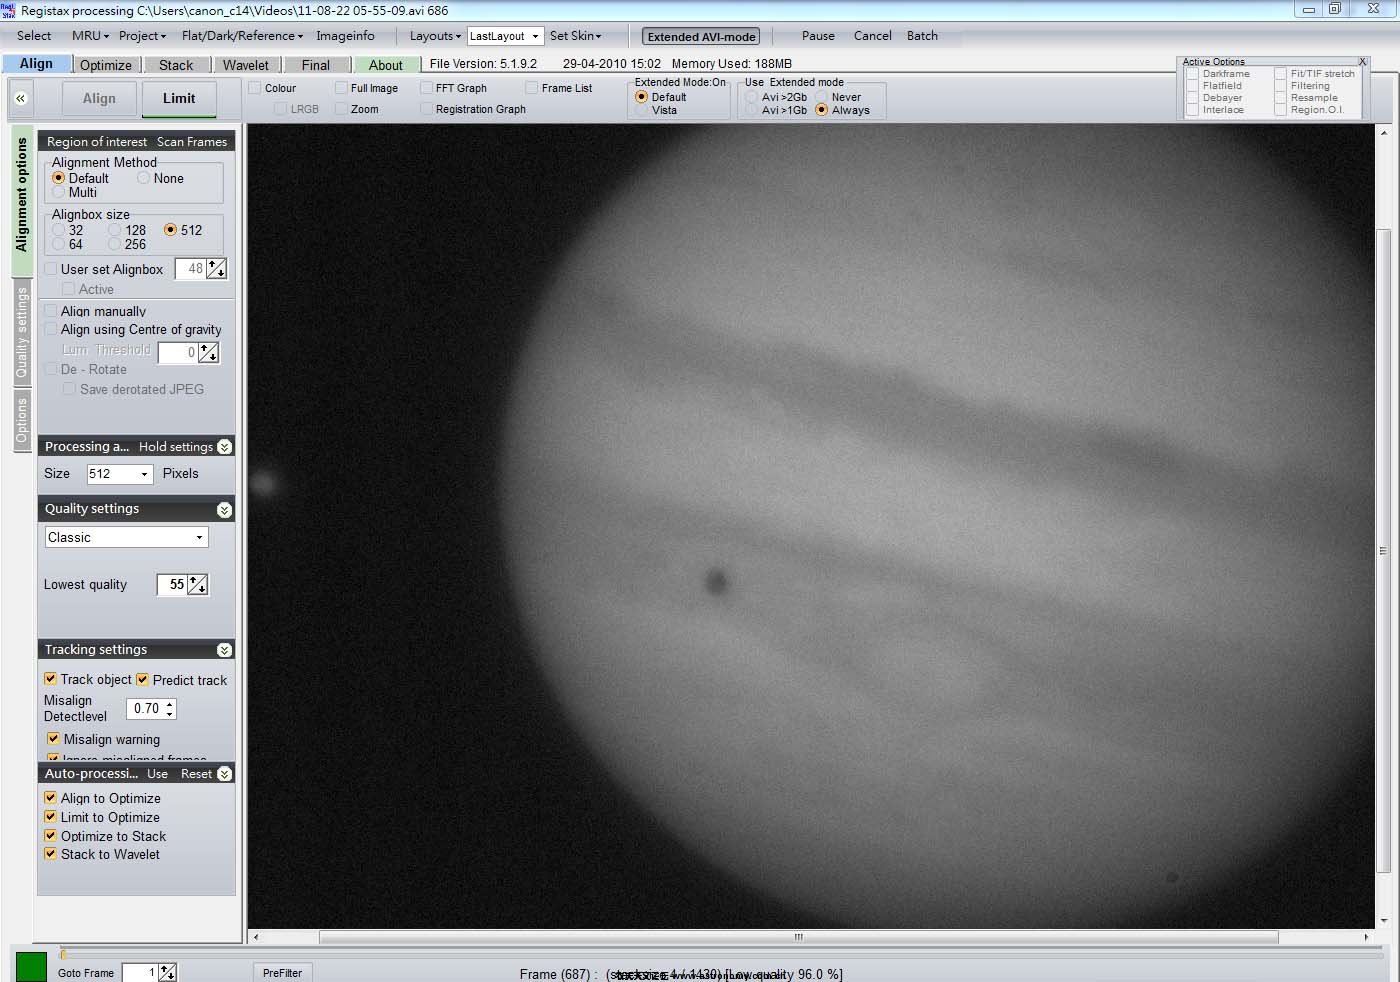Collapse the left panel with double-arrow icon
This screenshot has height=982, width=1400.
click(20, 98)
